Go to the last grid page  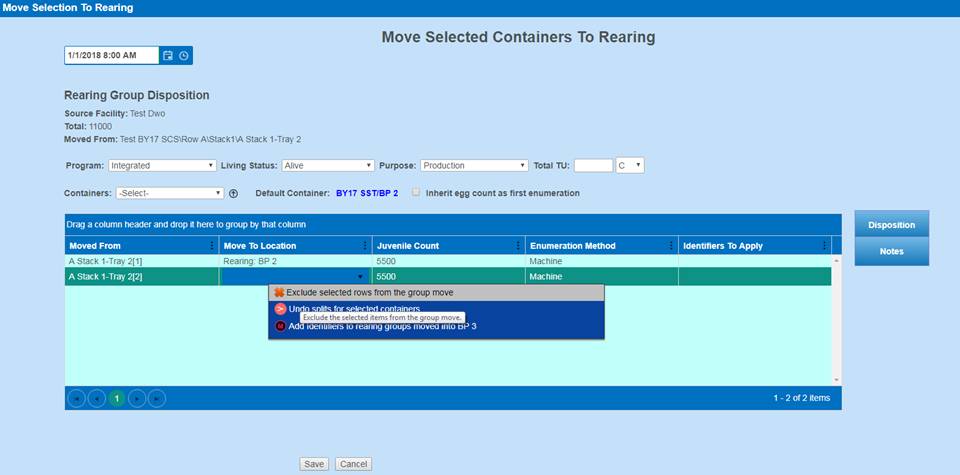(x=156, y=398)
